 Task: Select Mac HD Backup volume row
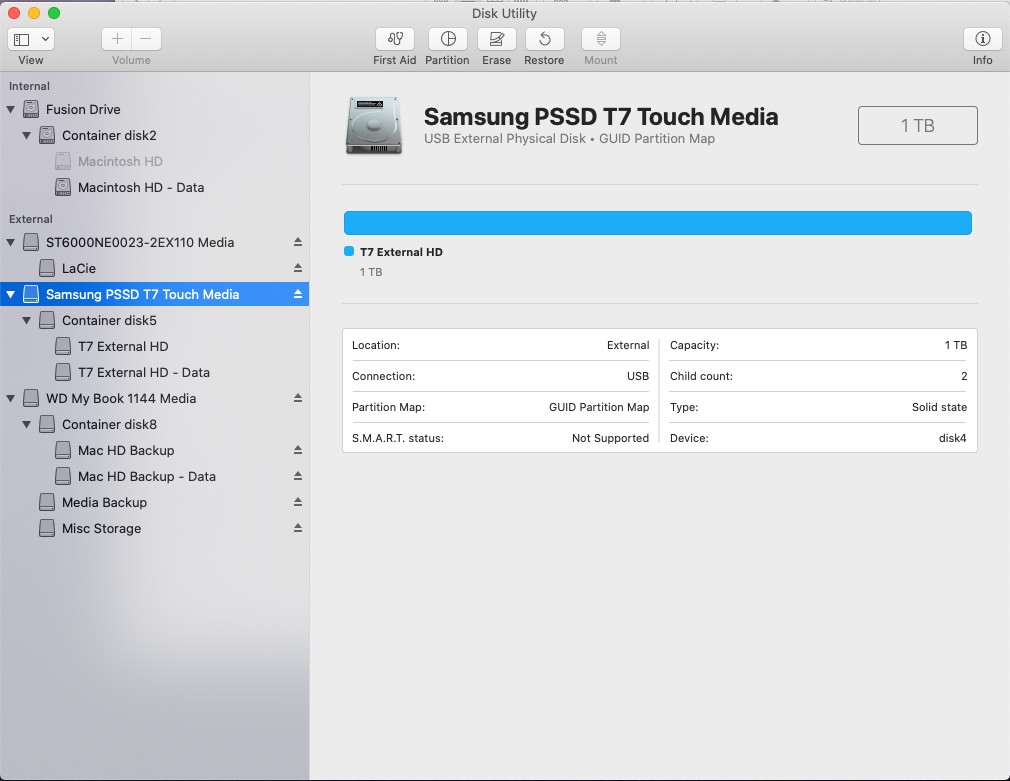coord(155,450)
